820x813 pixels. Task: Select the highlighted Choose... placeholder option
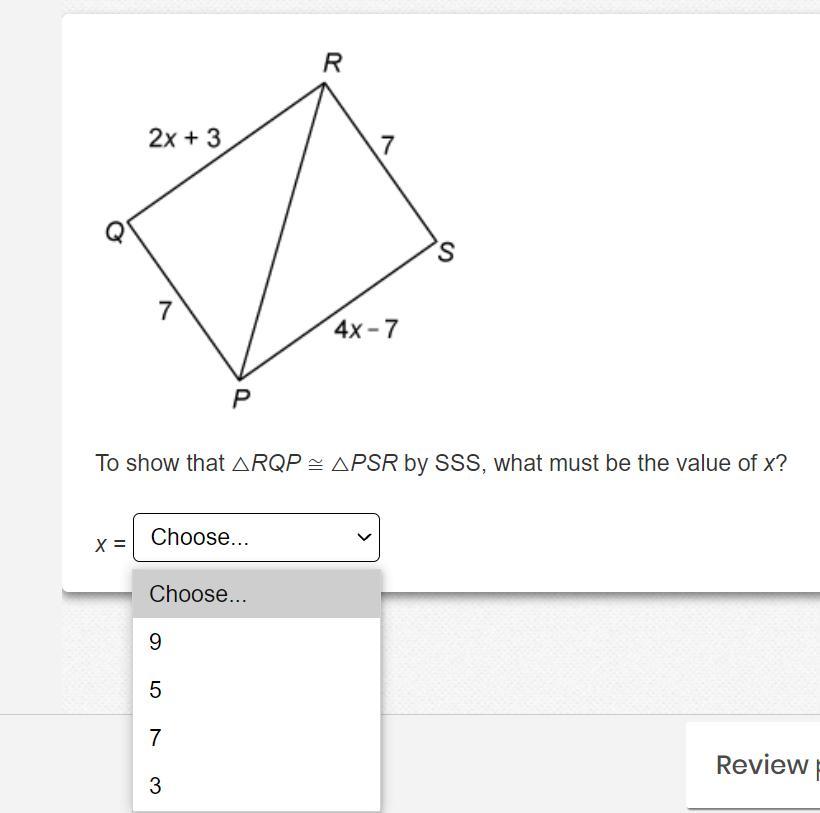coord(256,594)
